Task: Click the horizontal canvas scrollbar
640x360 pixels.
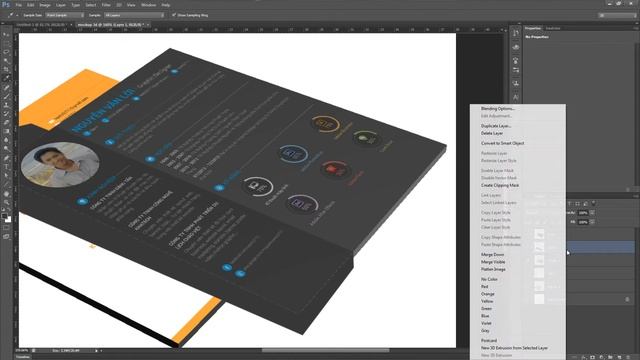Action: pos(325,350)
